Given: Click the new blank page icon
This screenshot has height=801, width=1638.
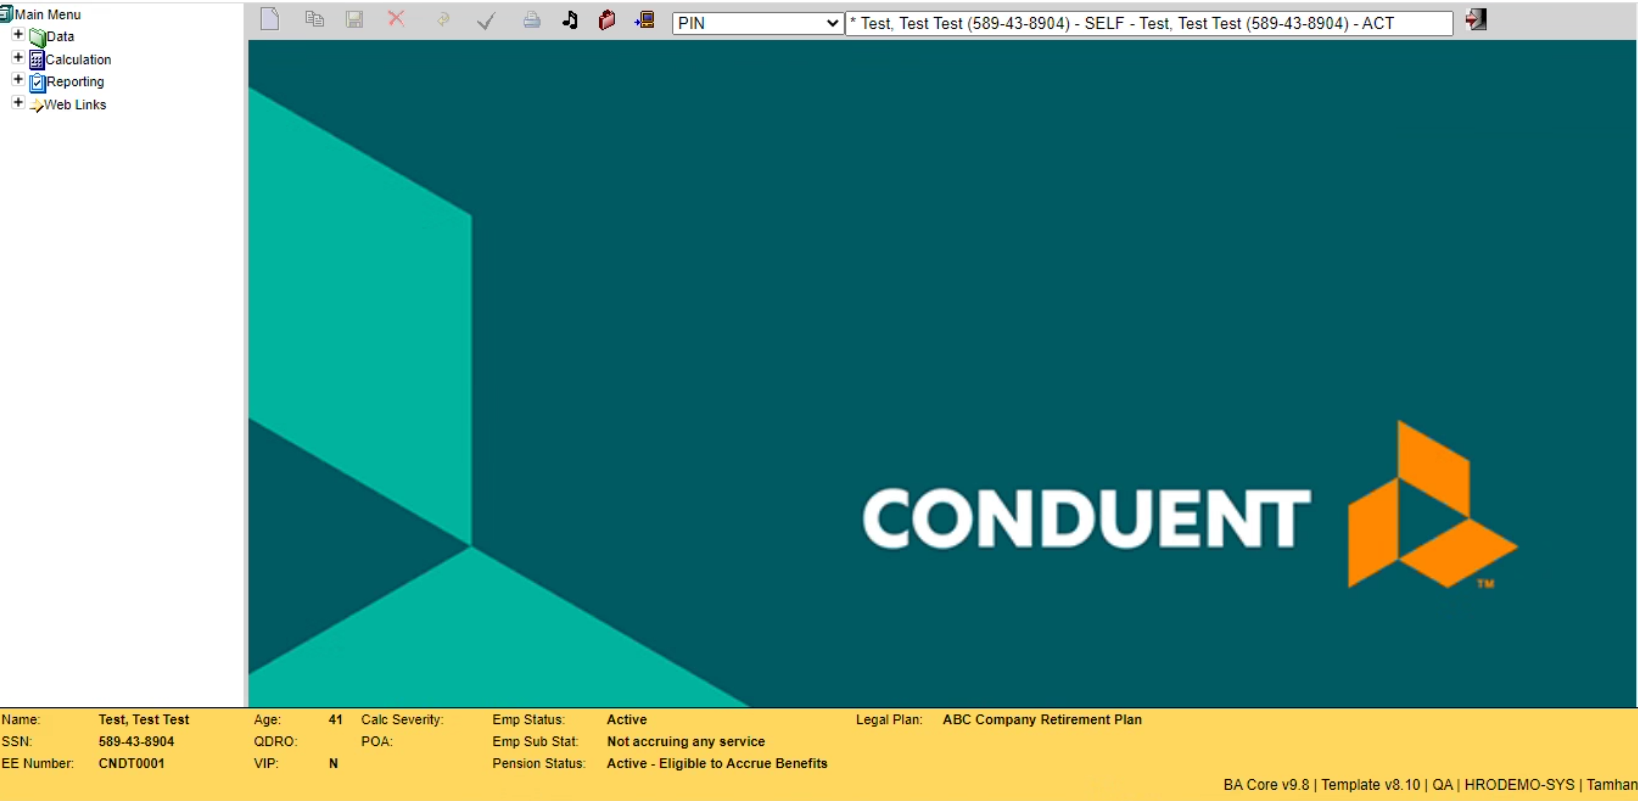Looking at the screenshot, I should [269, 19].
